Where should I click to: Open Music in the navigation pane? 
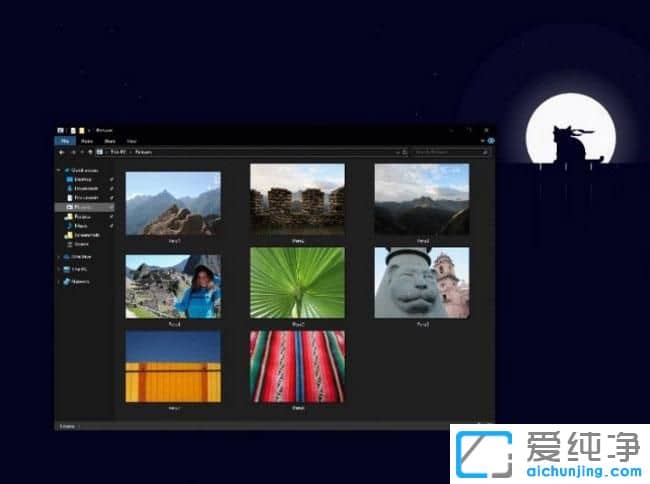tap(81, 226)
